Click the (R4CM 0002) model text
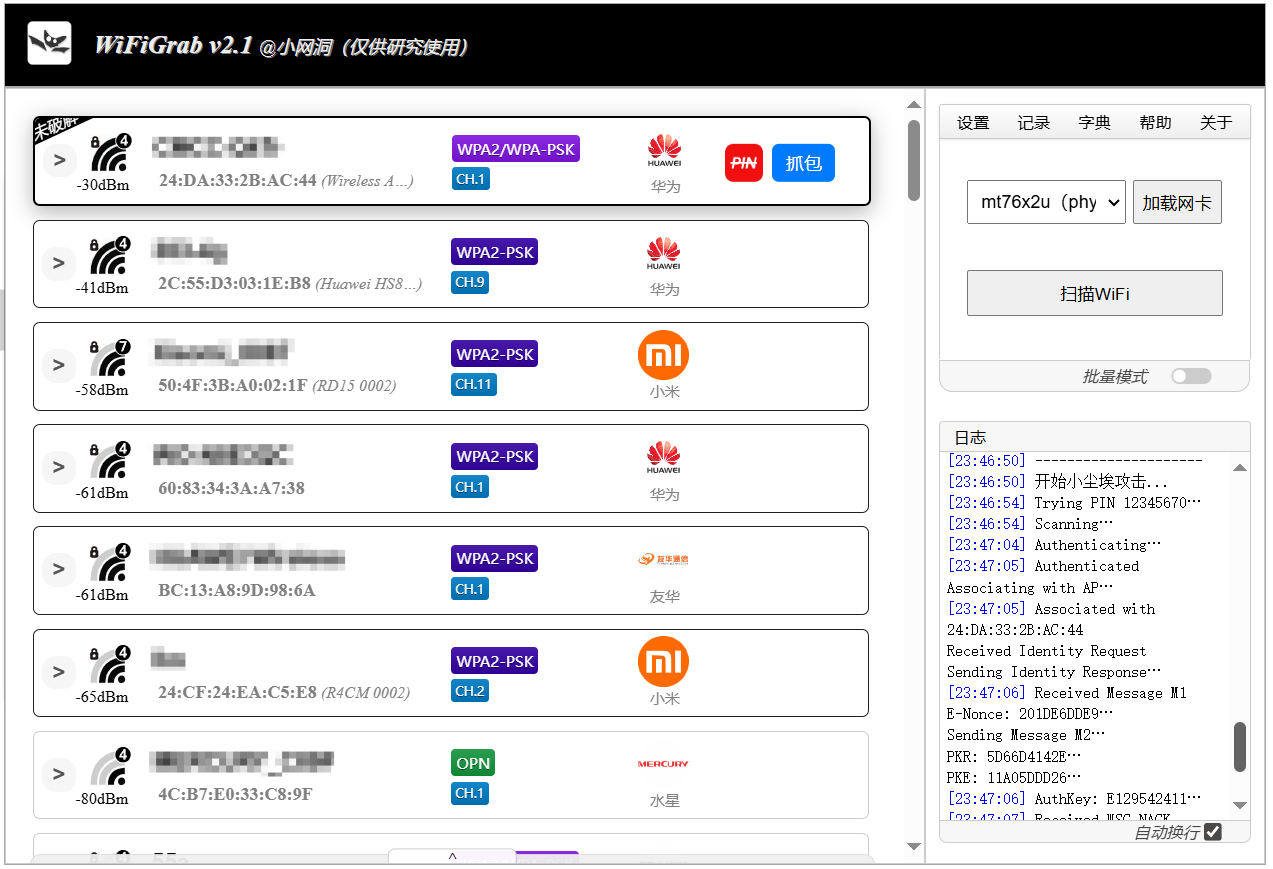 click(x=365, y=692)
